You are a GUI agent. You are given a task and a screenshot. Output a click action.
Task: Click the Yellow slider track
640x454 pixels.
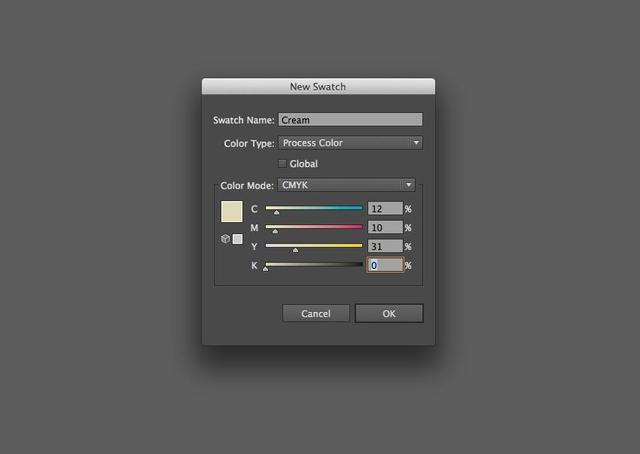point(314,245)
